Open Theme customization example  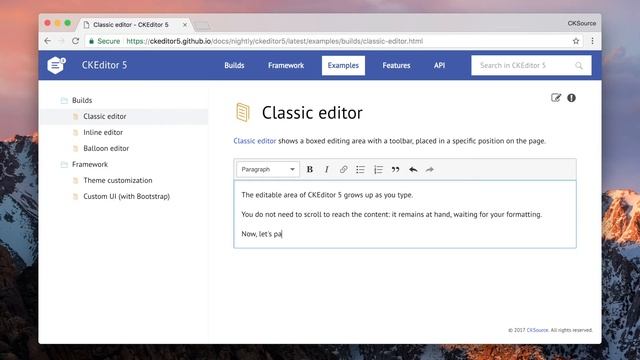[x=118, y=180]
